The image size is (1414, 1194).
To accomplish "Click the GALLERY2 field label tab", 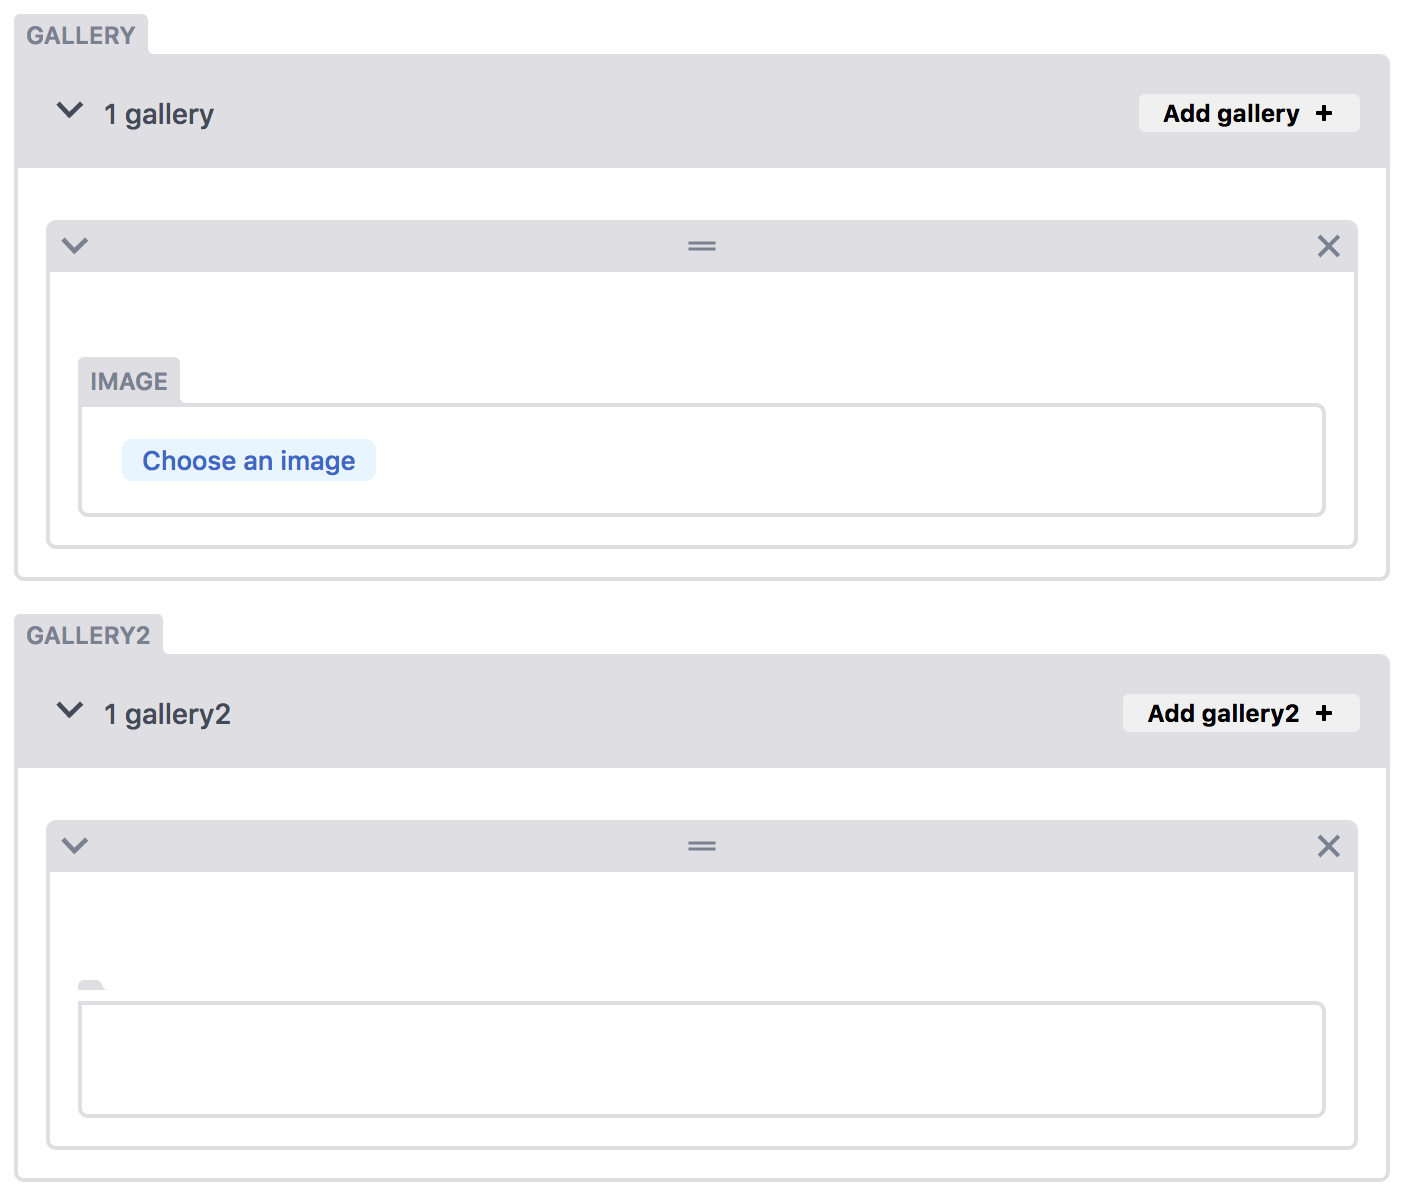I will point(88,635).
